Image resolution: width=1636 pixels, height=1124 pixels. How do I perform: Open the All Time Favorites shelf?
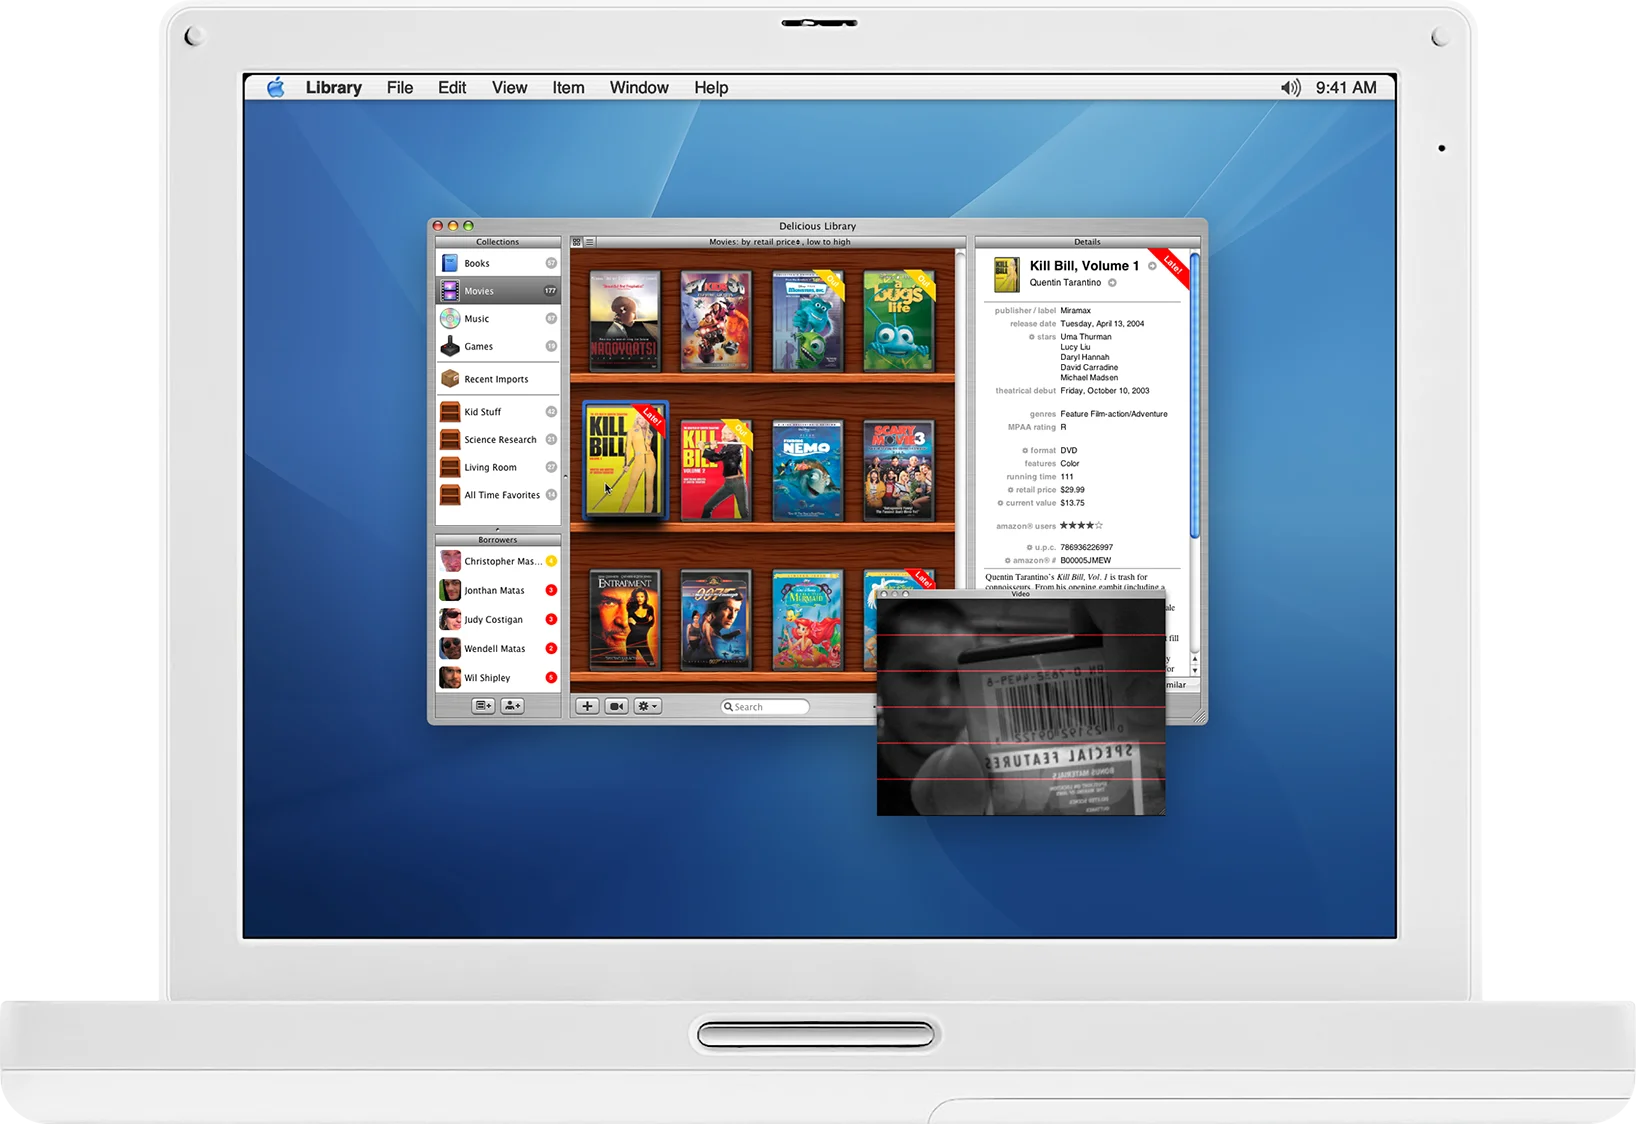click(498, 495)
